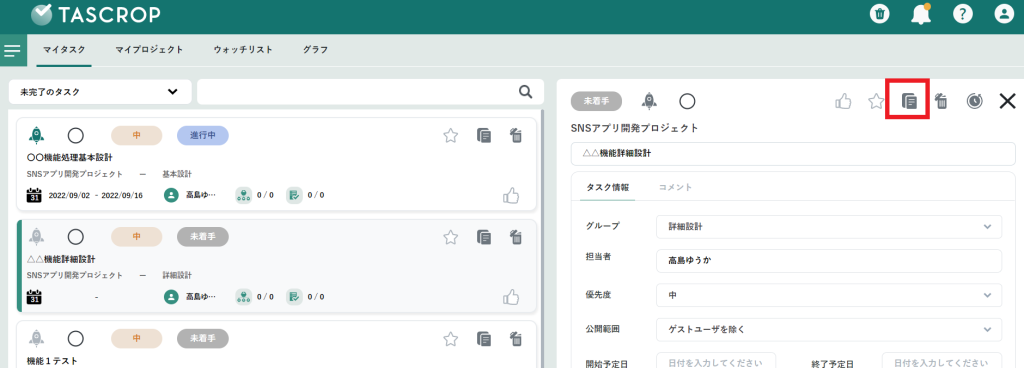Copy the task from detail panel

(909, 101)
